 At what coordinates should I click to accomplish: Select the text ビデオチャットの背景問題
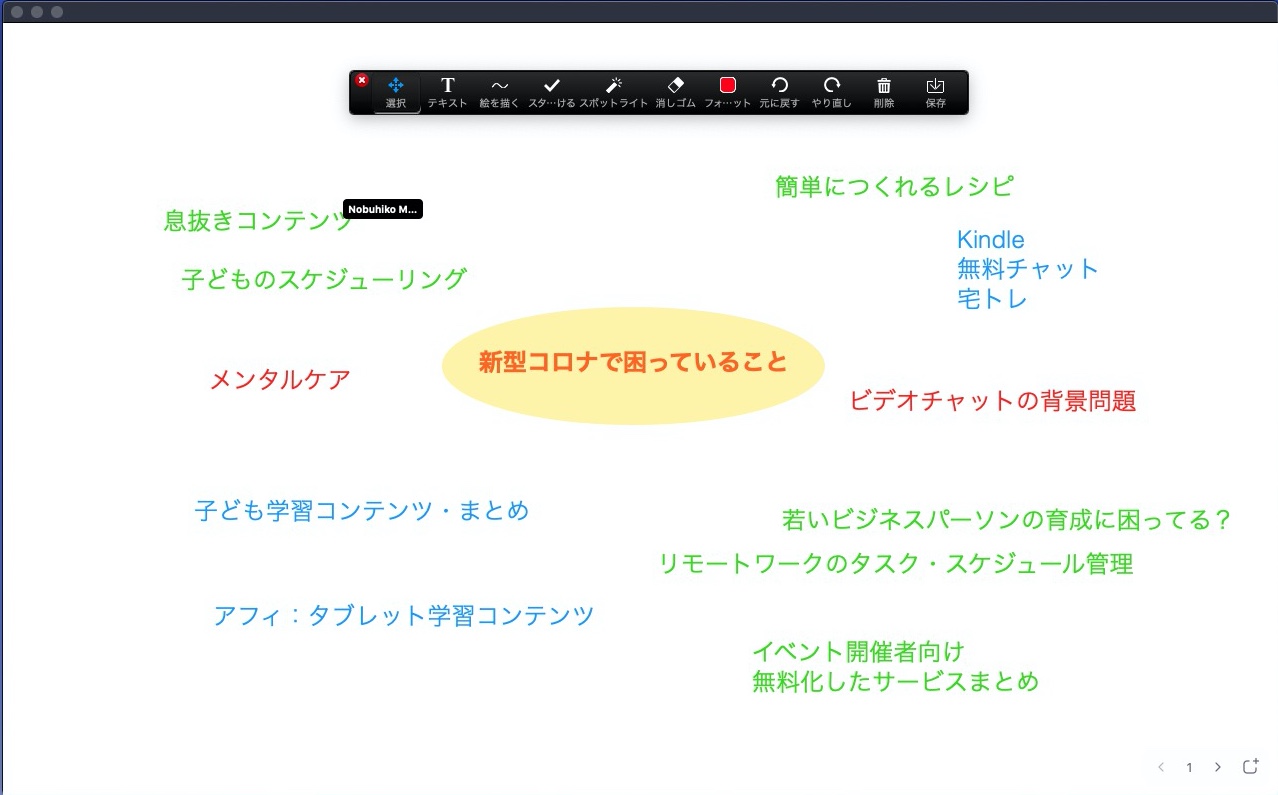coord(993,401)
